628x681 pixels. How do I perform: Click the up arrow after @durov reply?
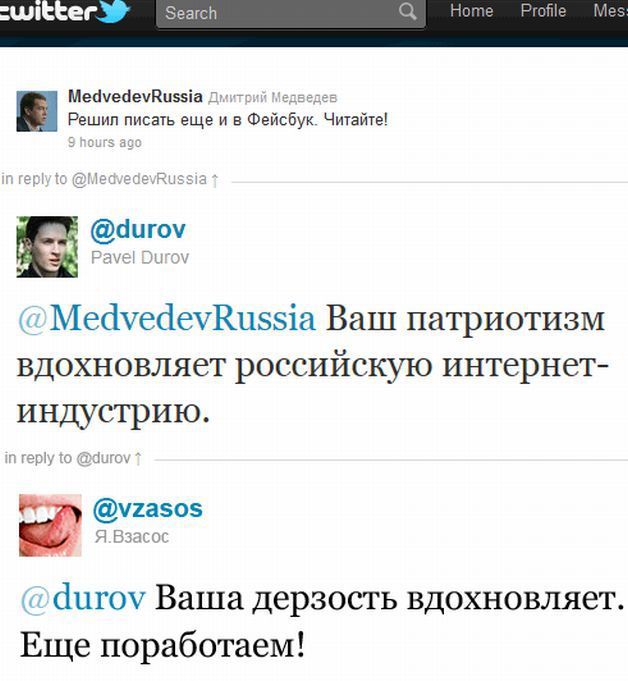pos(138,459)
